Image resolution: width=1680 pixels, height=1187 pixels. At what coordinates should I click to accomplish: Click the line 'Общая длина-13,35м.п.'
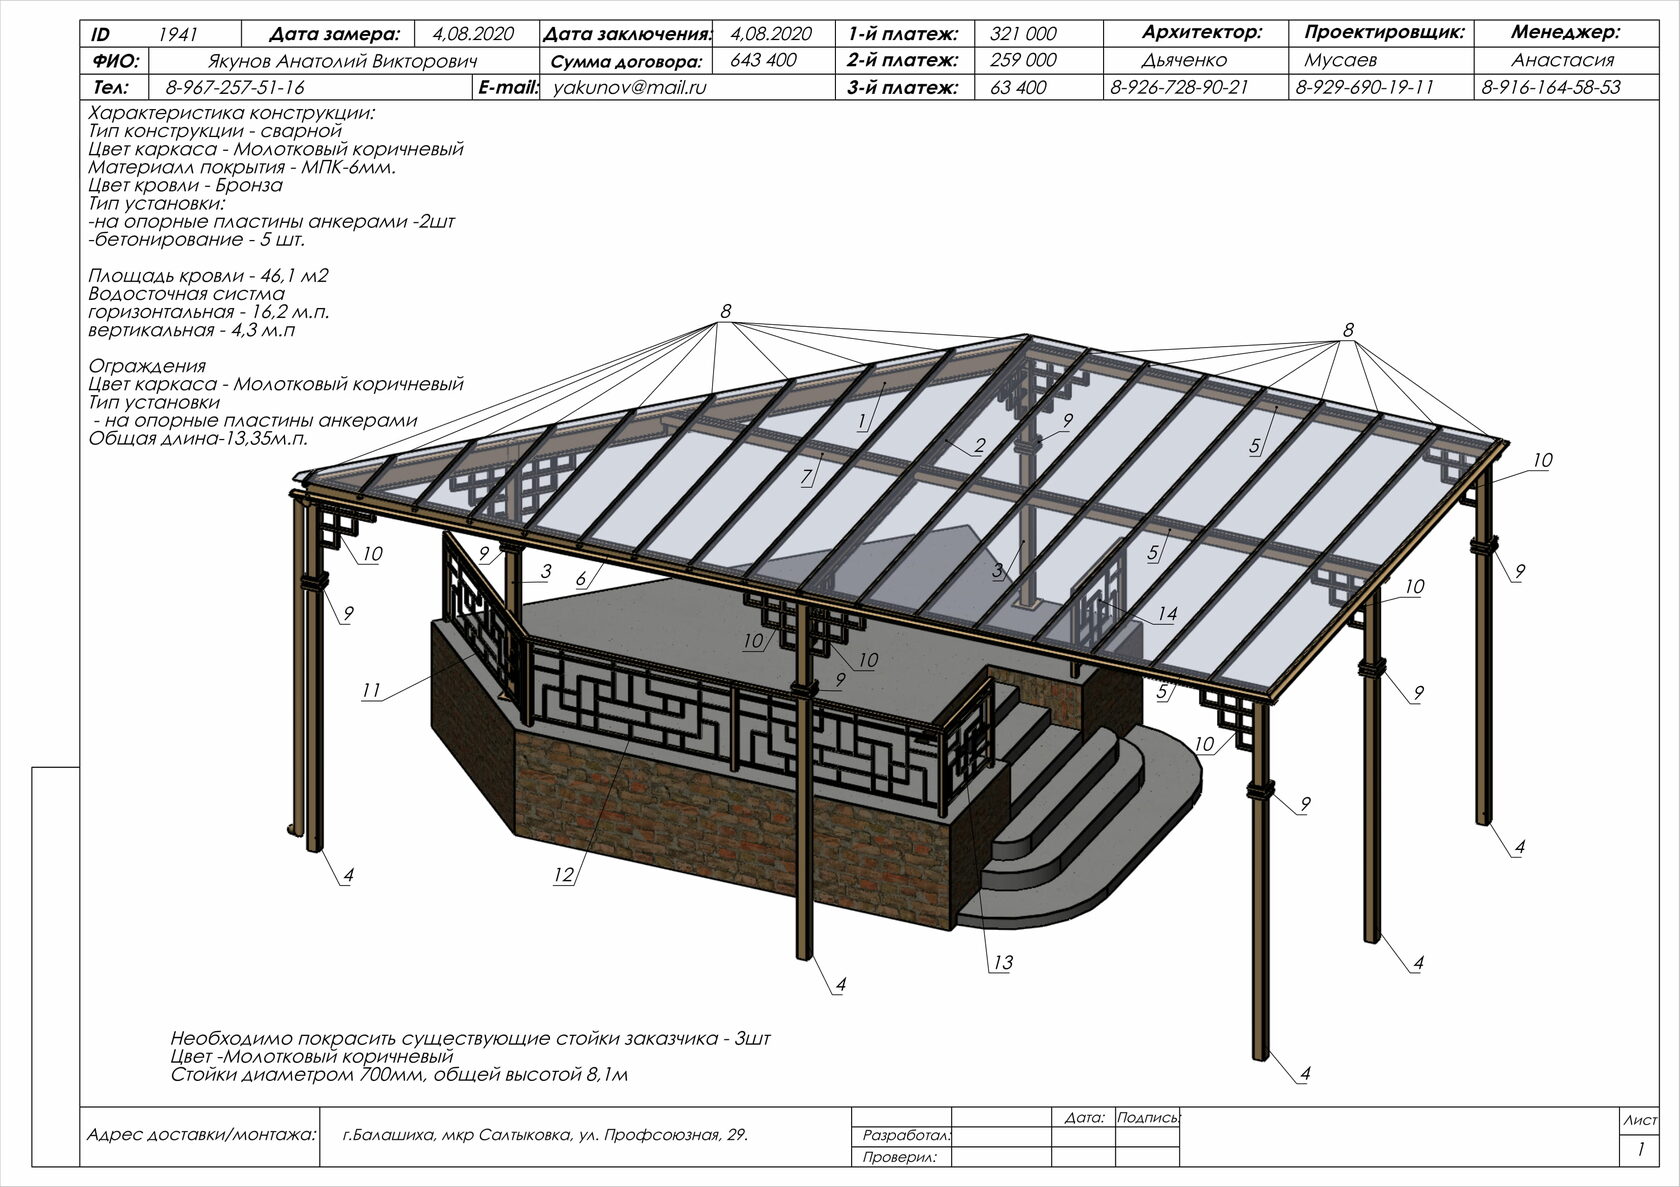(198, 438)
